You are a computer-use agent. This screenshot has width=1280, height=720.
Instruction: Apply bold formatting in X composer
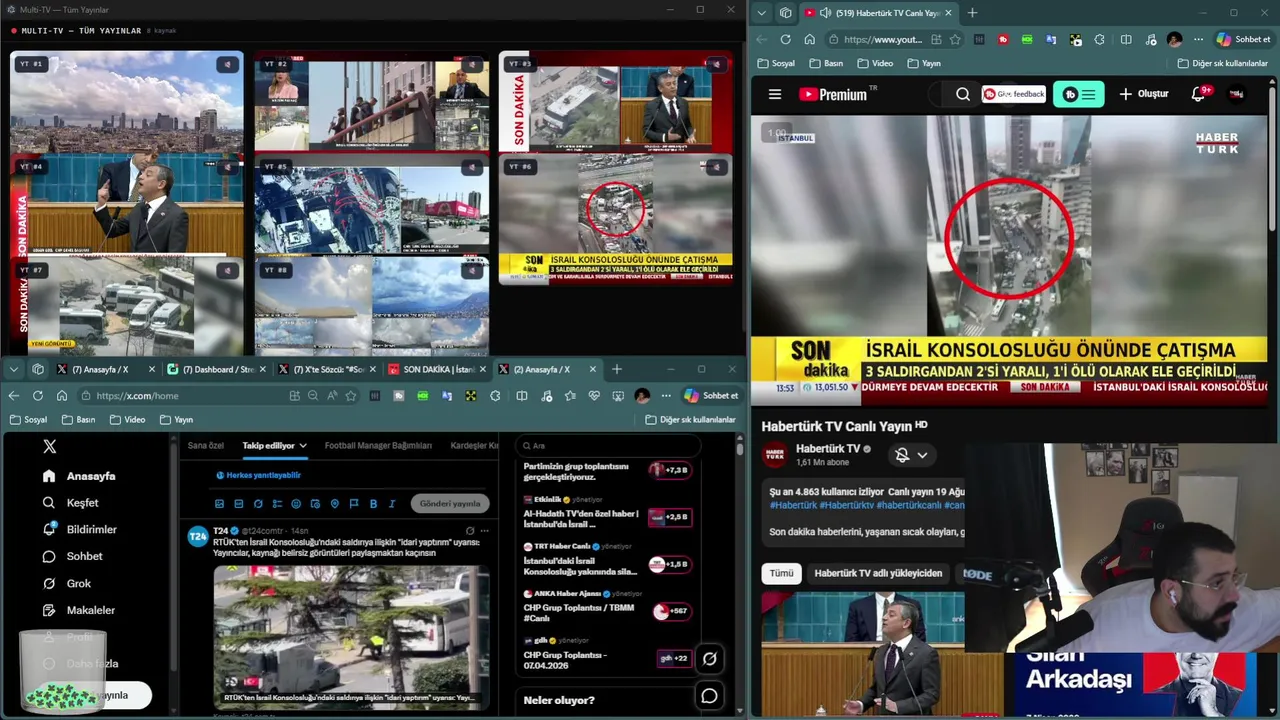373,504
